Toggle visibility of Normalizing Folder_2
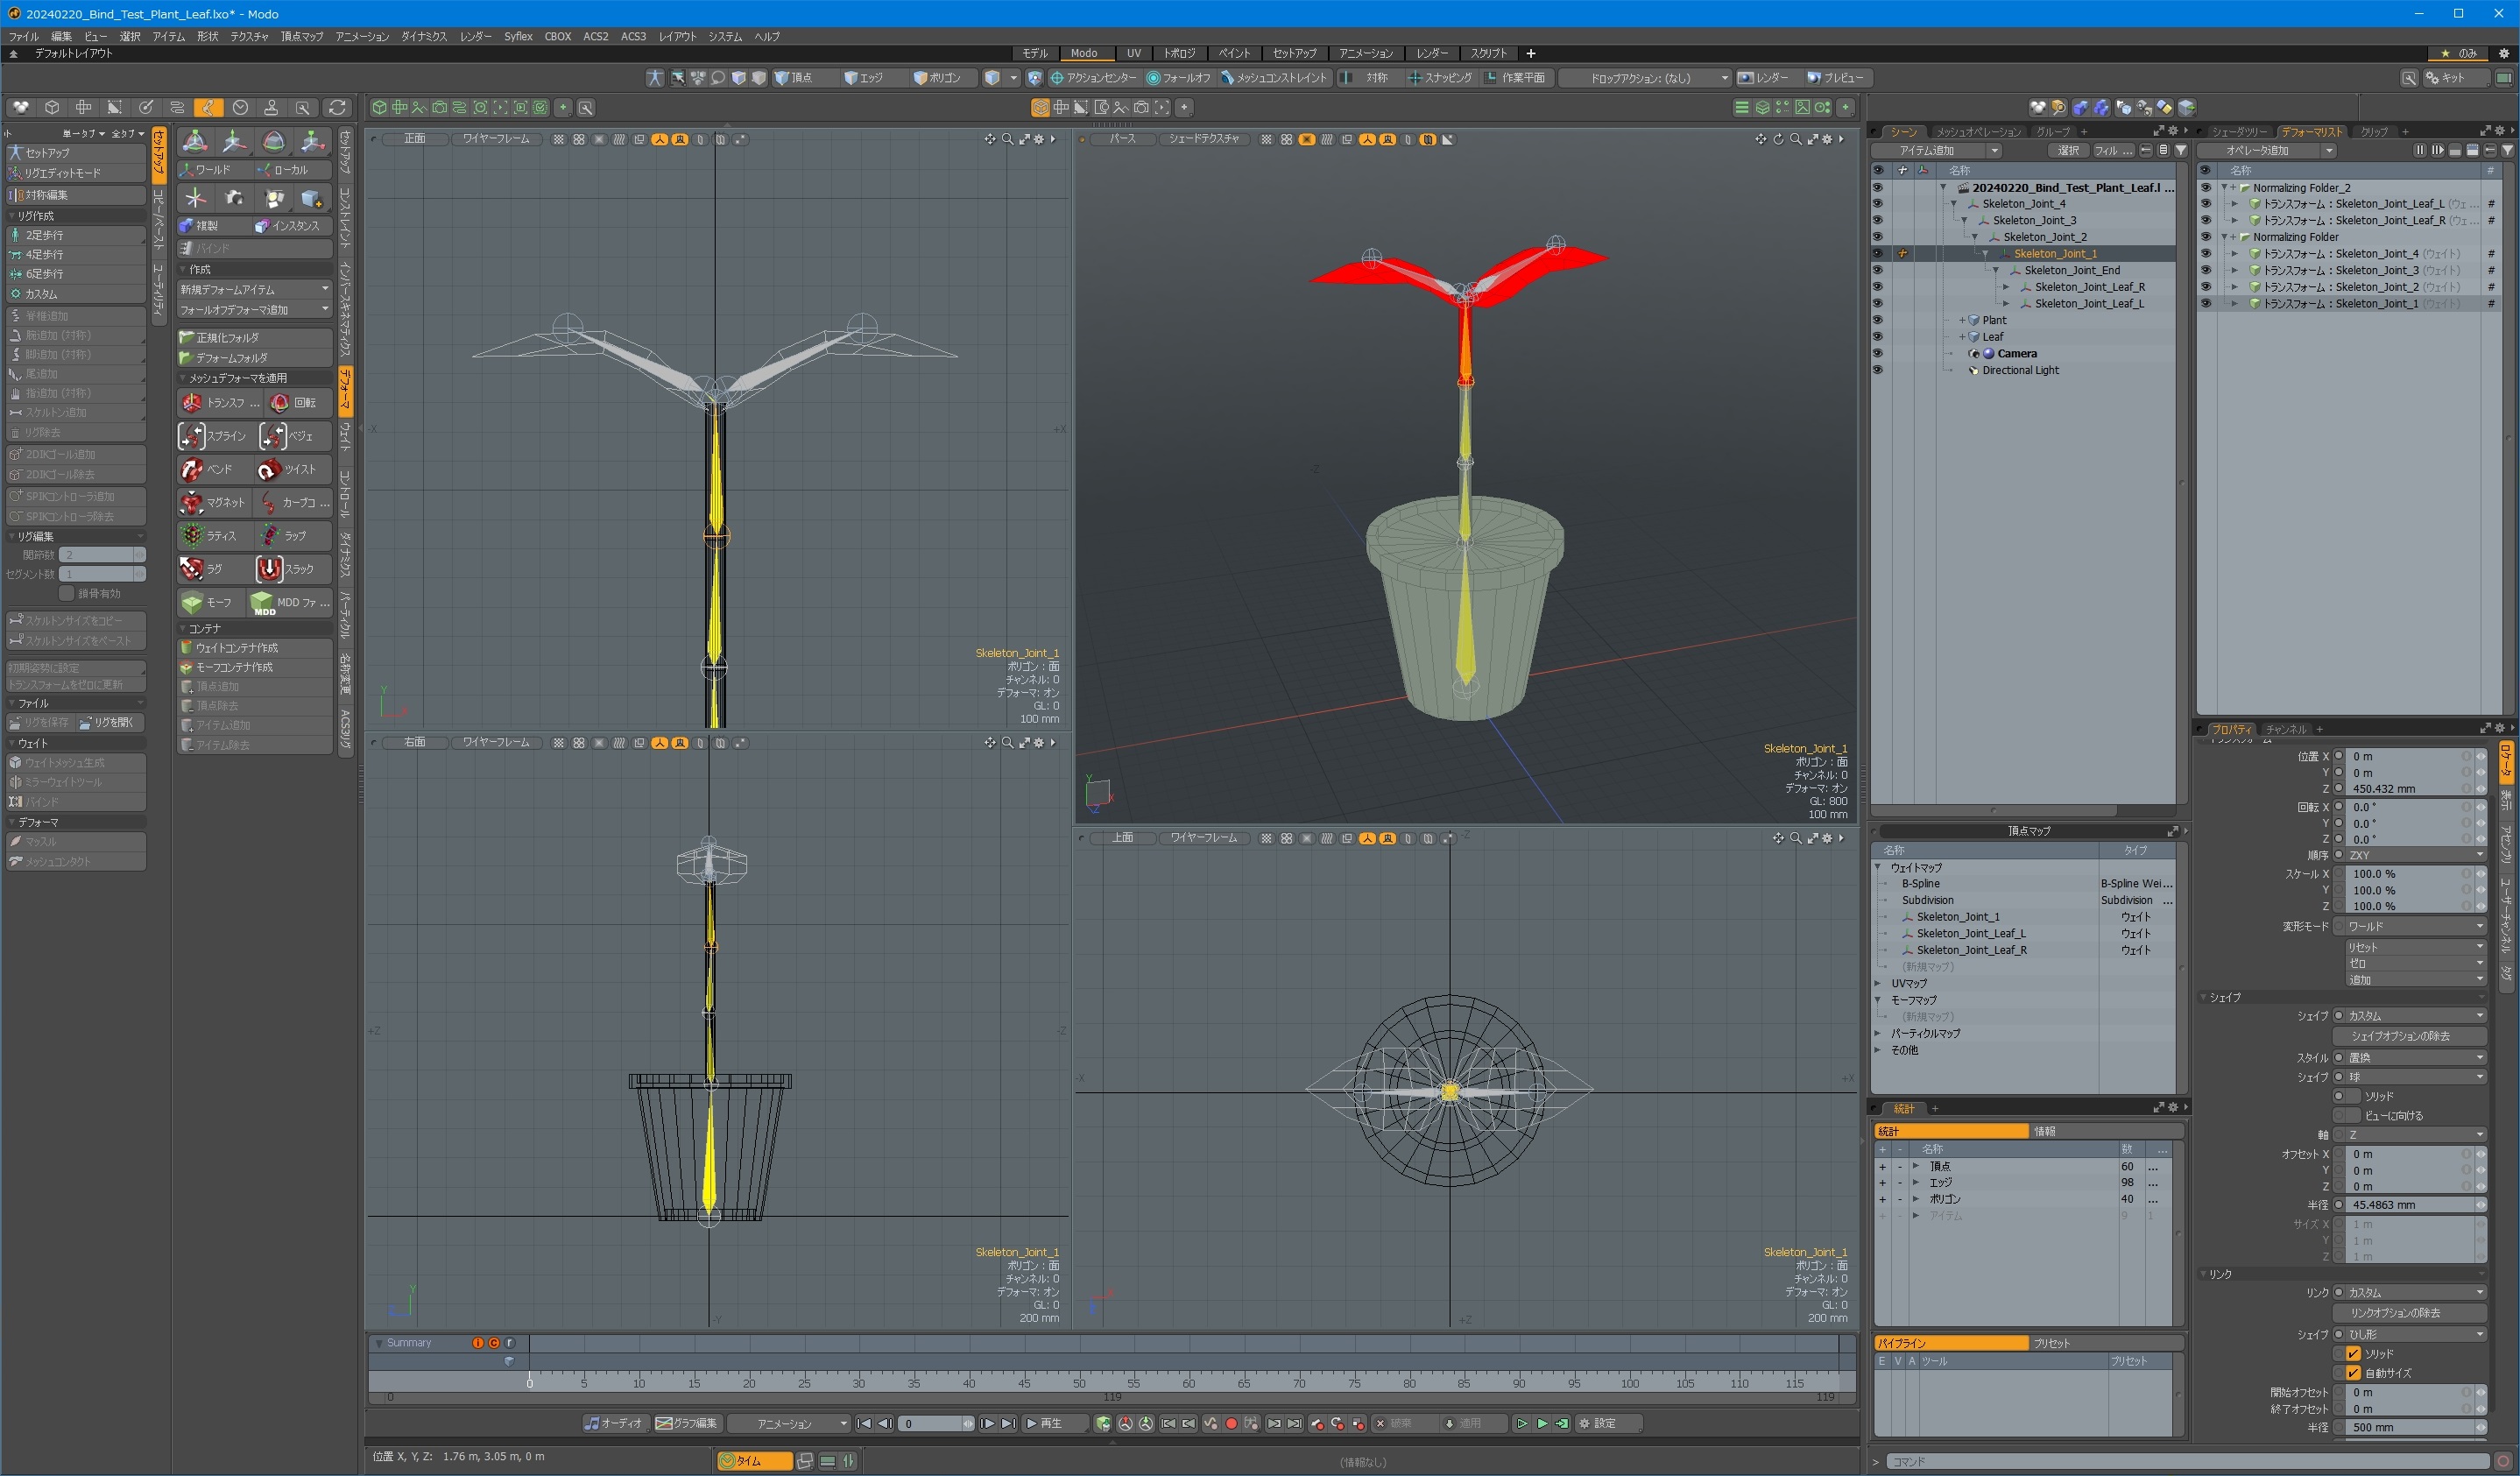 [x=2206, y=187]
